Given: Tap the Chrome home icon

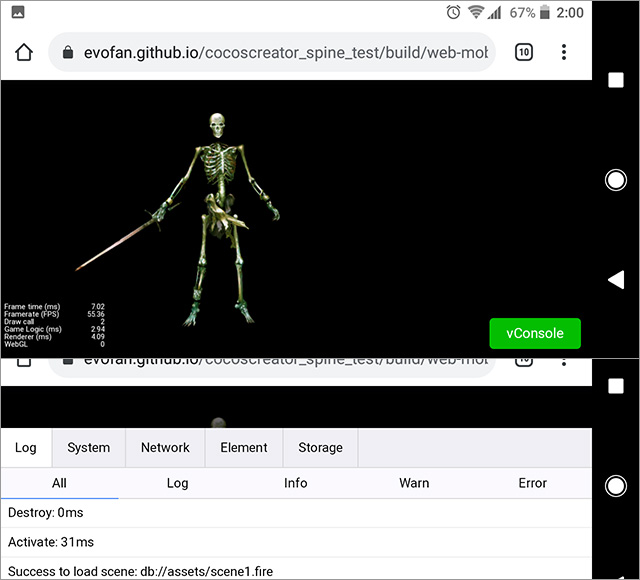Looking at the screenshot, I should pos(24,52).
